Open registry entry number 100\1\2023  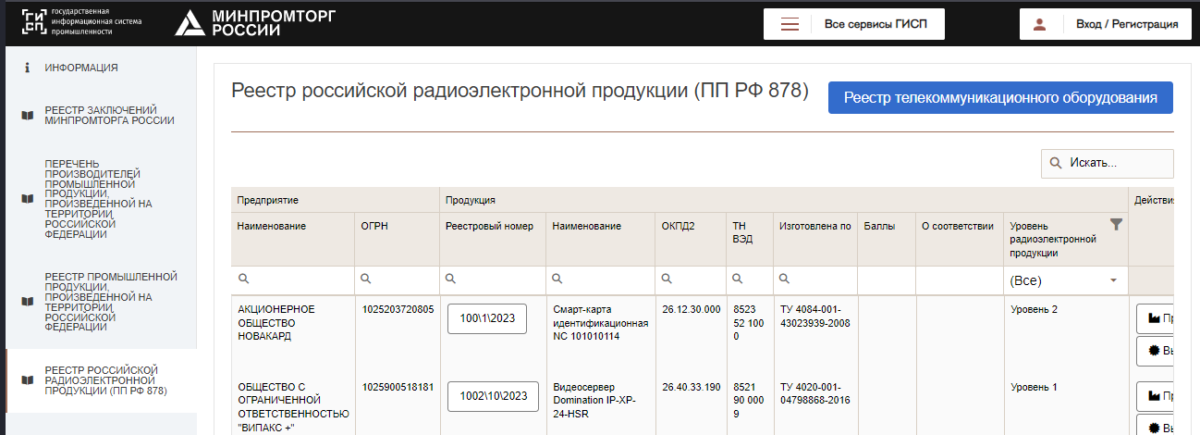coord(486,319)
